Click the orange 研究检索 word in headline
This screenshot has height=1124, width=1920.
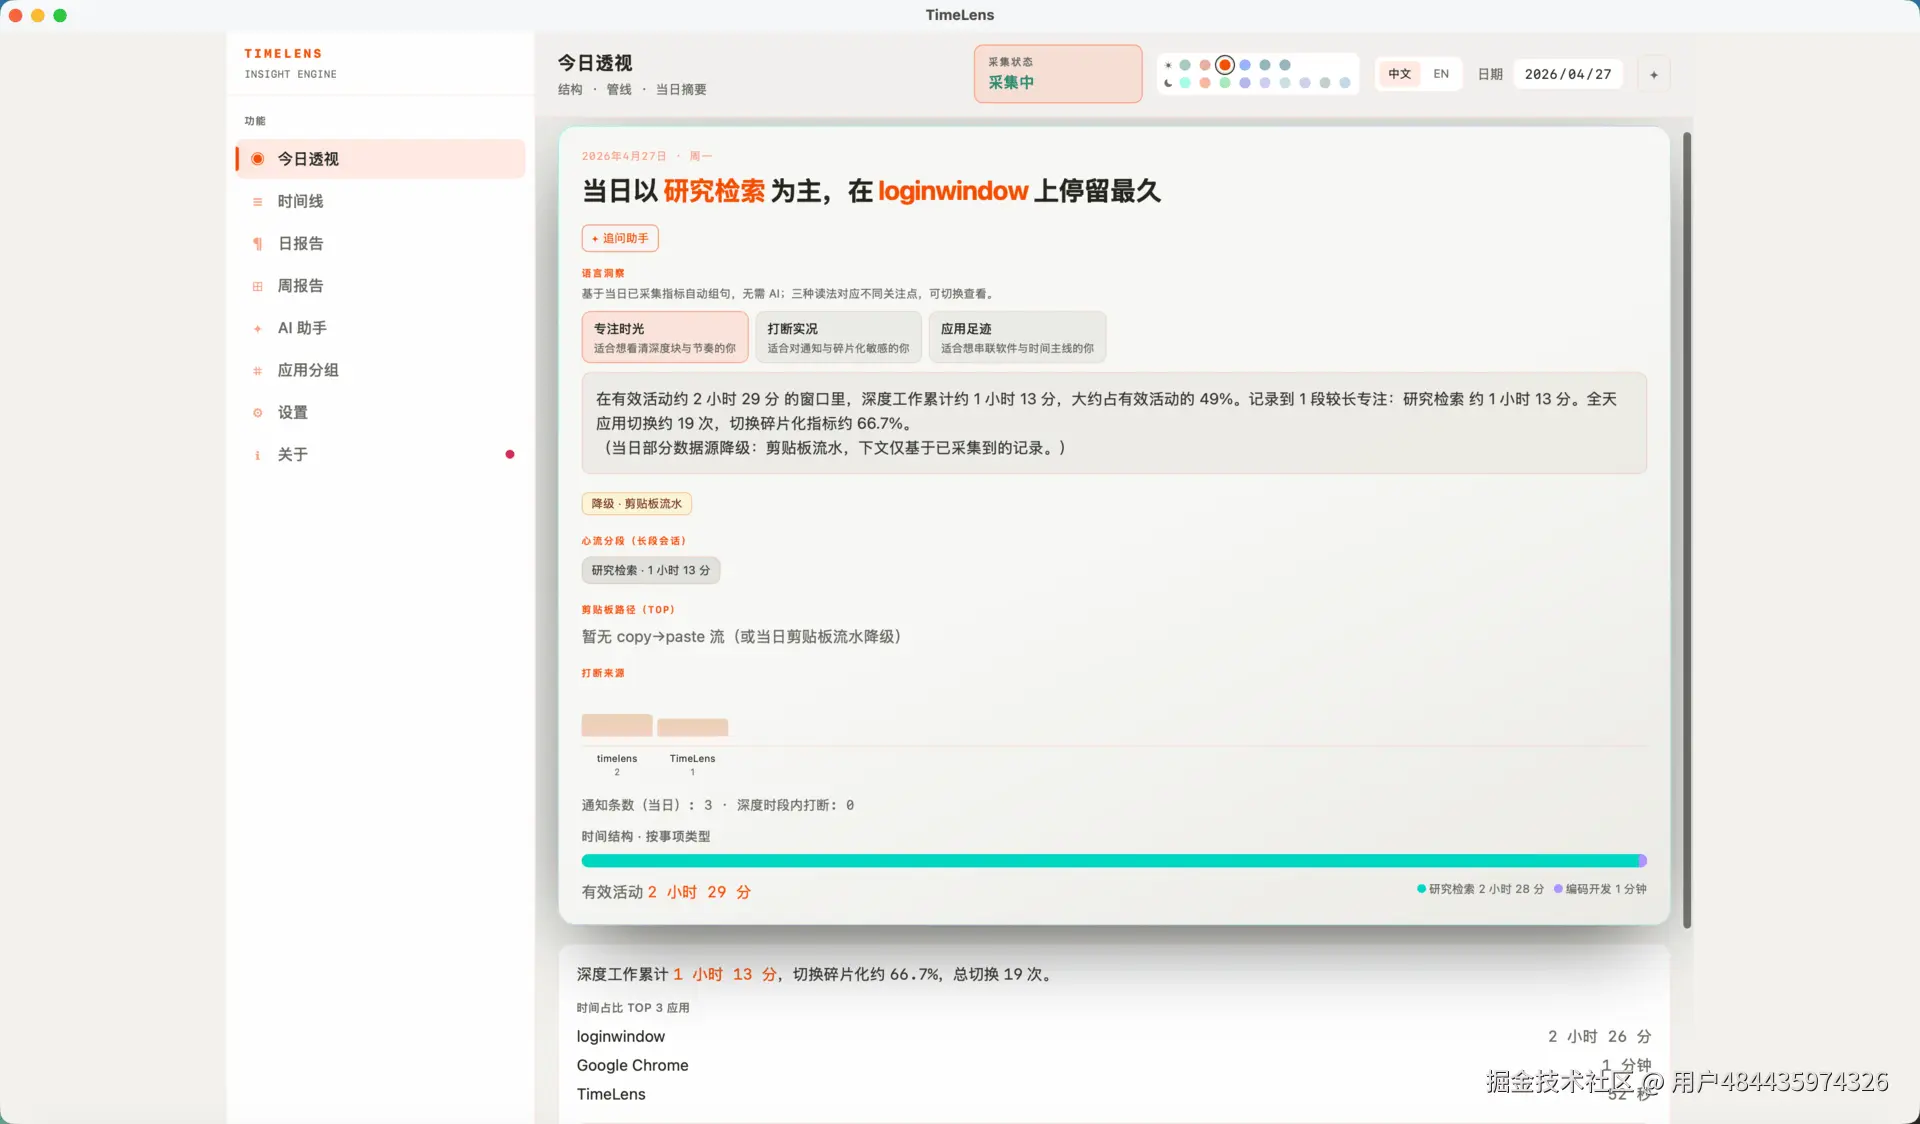point(714,191)
